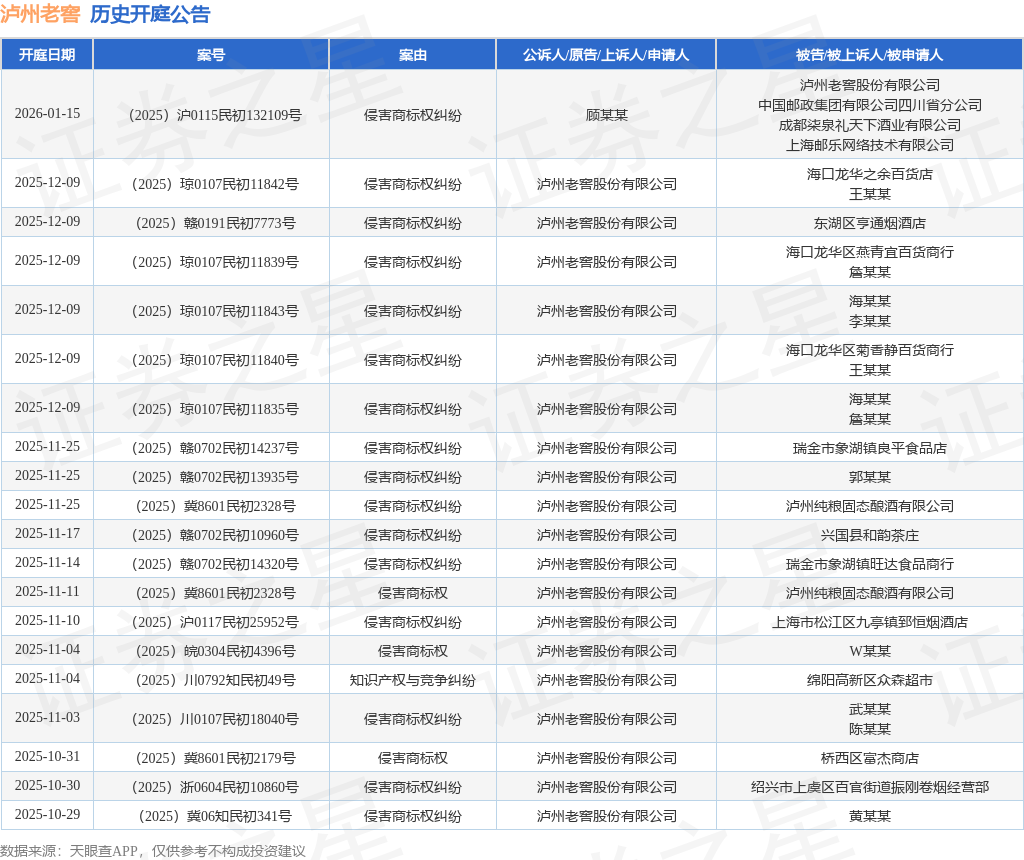Select defendant 桥西区富杰商店
Screen dimensions: 1024x860
tap(870, 758)
